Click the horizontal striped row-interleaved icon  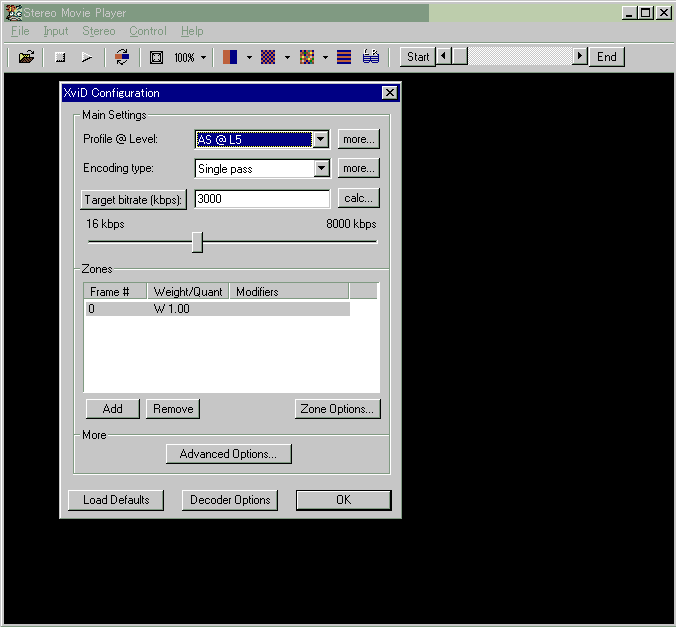tap(344, 57)
